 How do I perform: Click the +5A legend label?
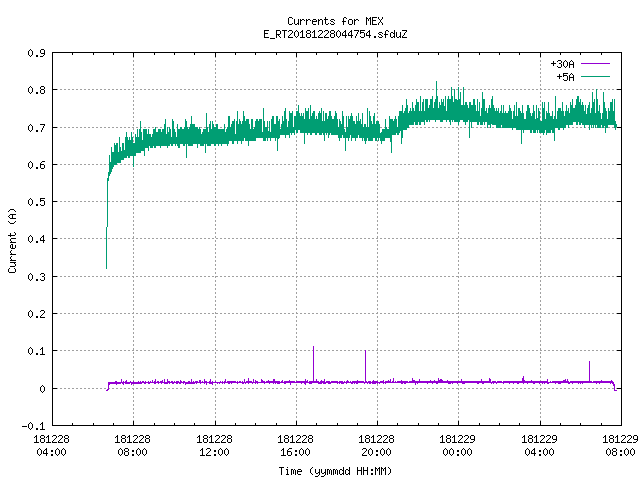pyautogui.click(x=565, y=77)
